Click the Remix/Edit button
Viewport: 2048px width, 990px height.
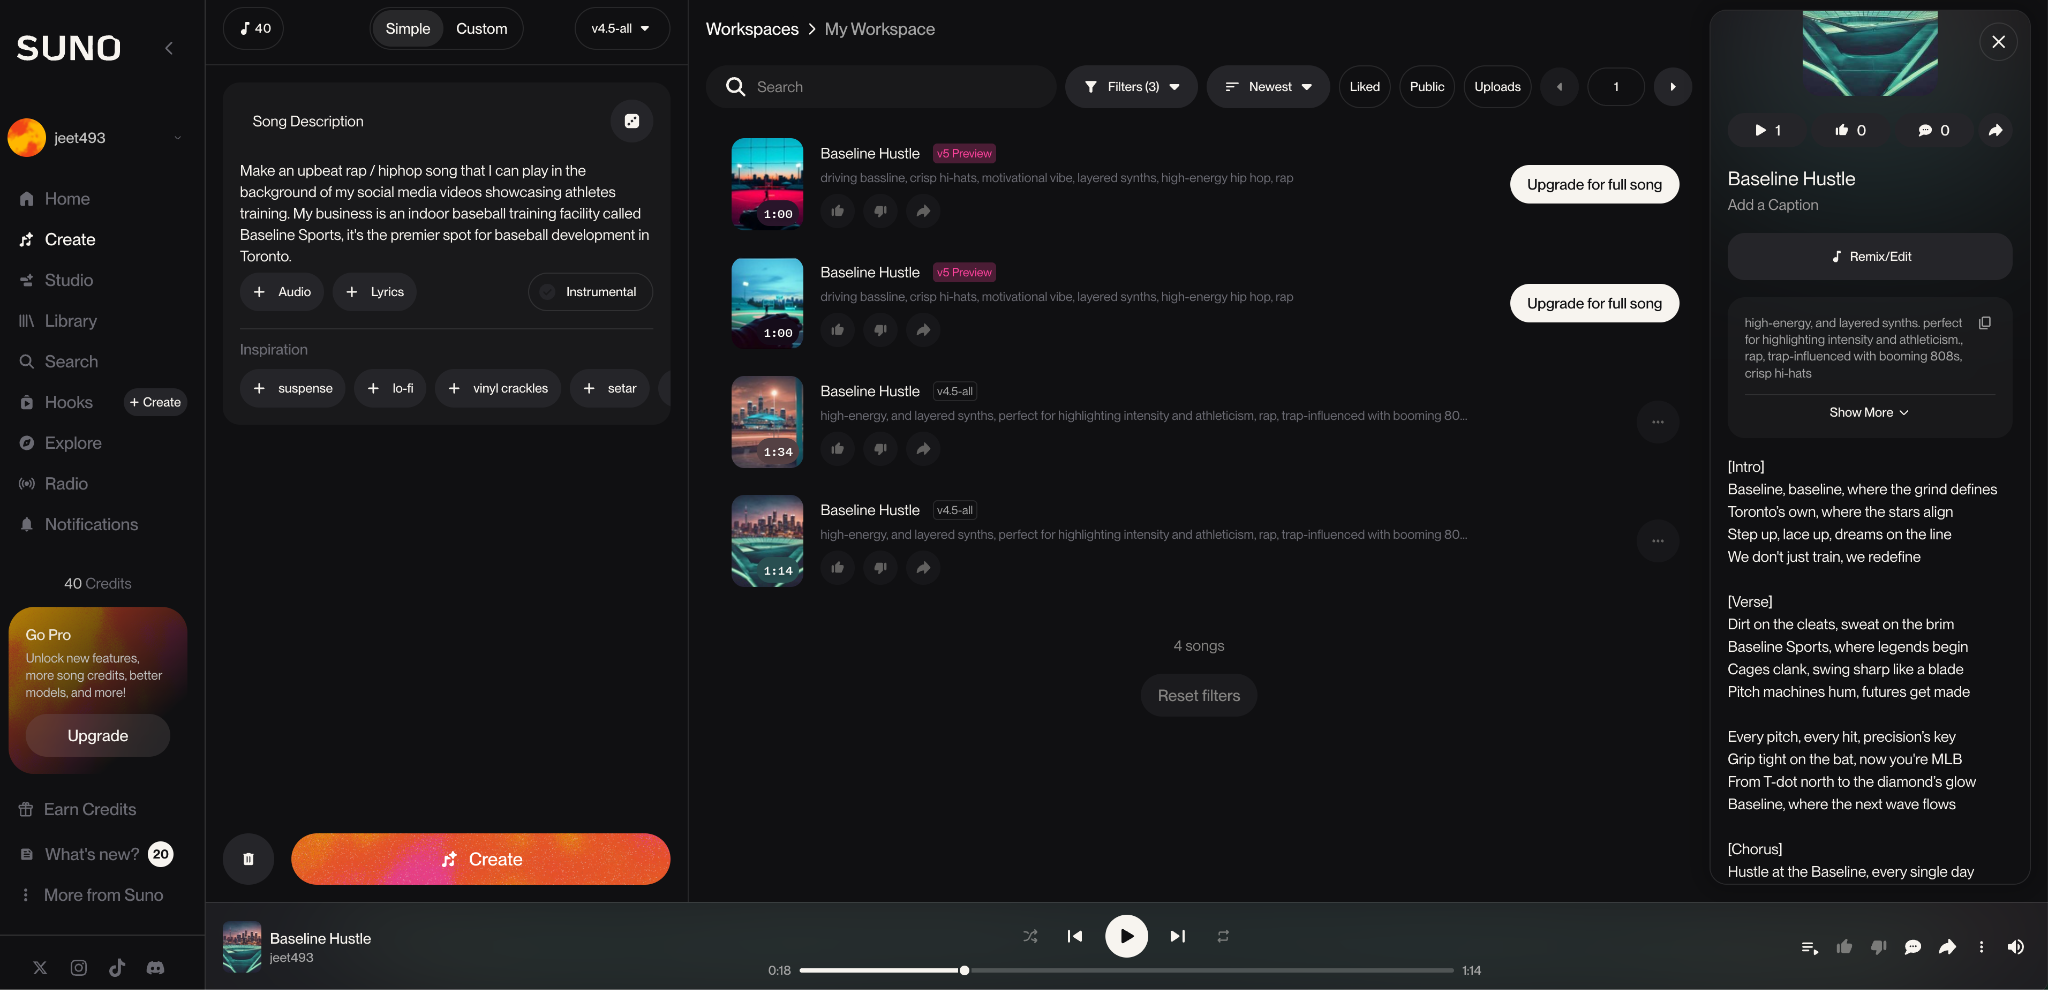tap(1870, 257)
